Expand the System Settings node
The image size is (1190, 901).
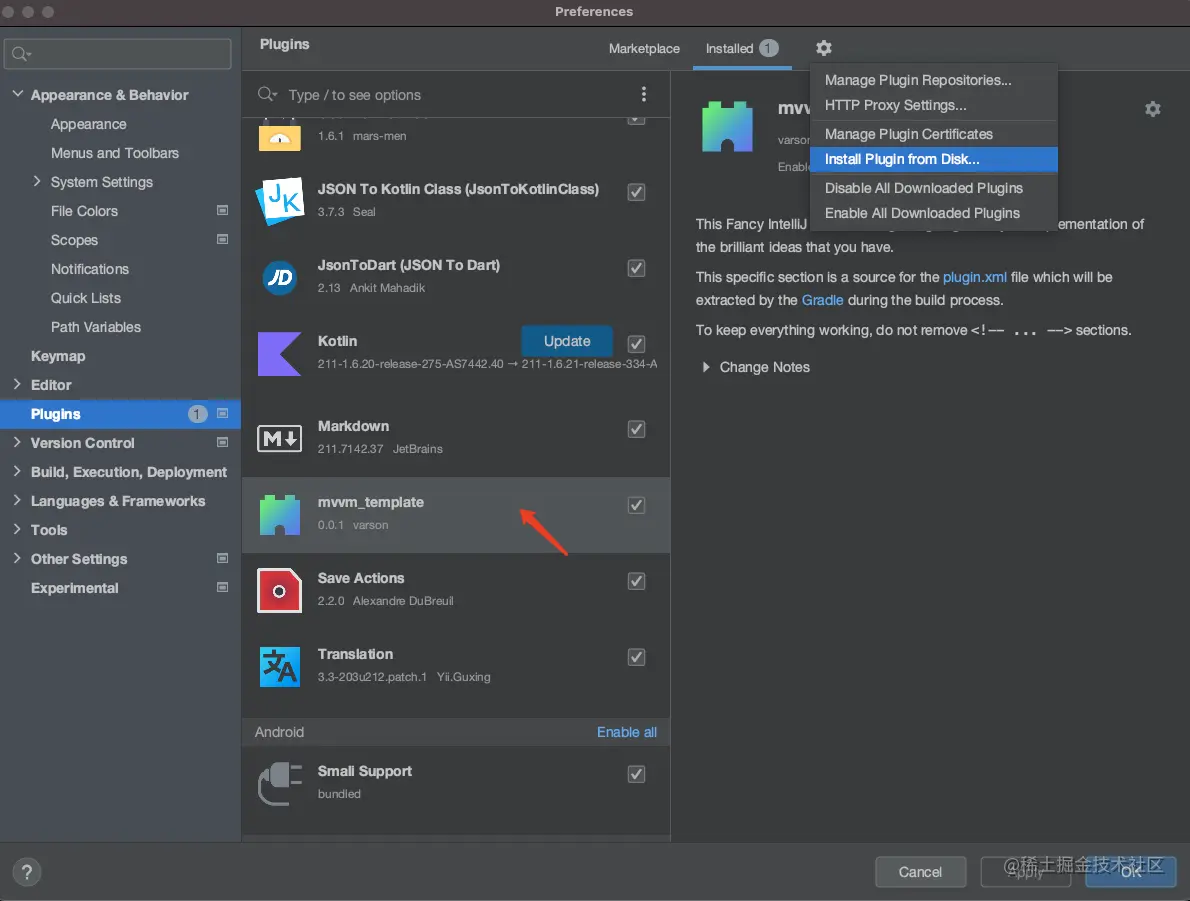coord(36,181)
